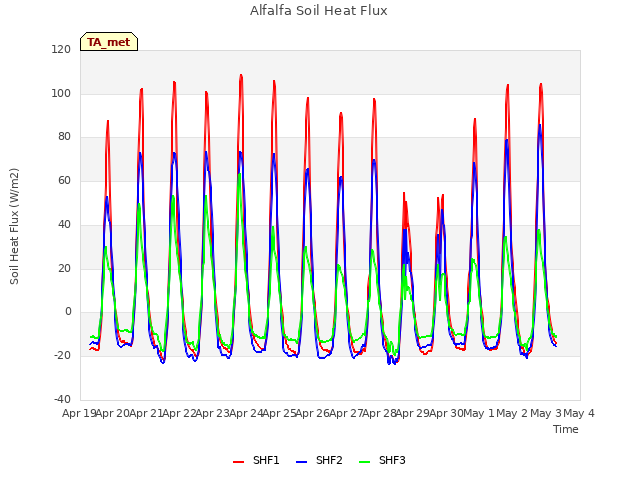Click the -20 y-axis tick label
The width and height of the screenshot is (640, 480).
point(62,356)
